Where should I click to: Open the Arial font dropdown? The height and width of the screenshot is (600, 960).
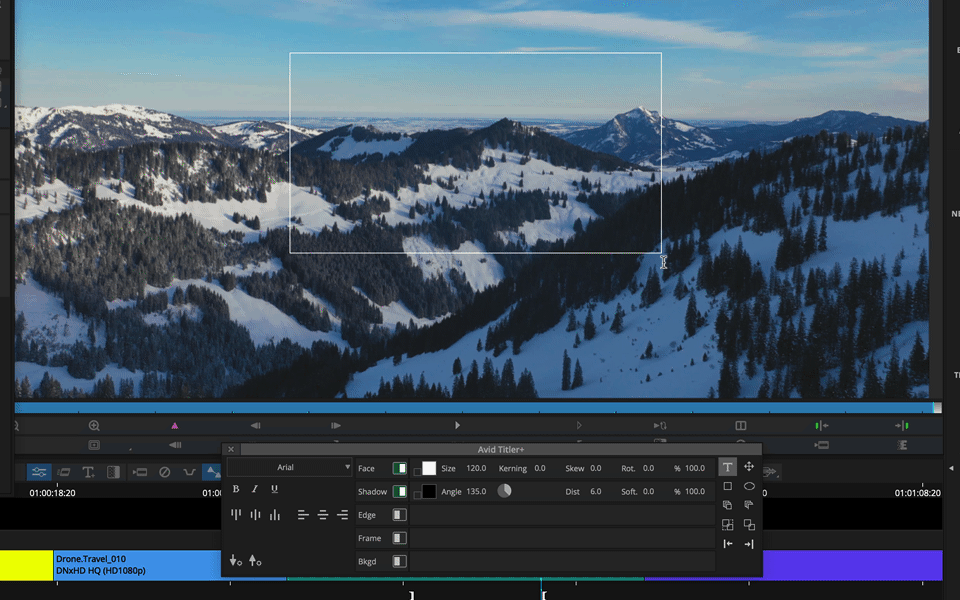point(289,467)
